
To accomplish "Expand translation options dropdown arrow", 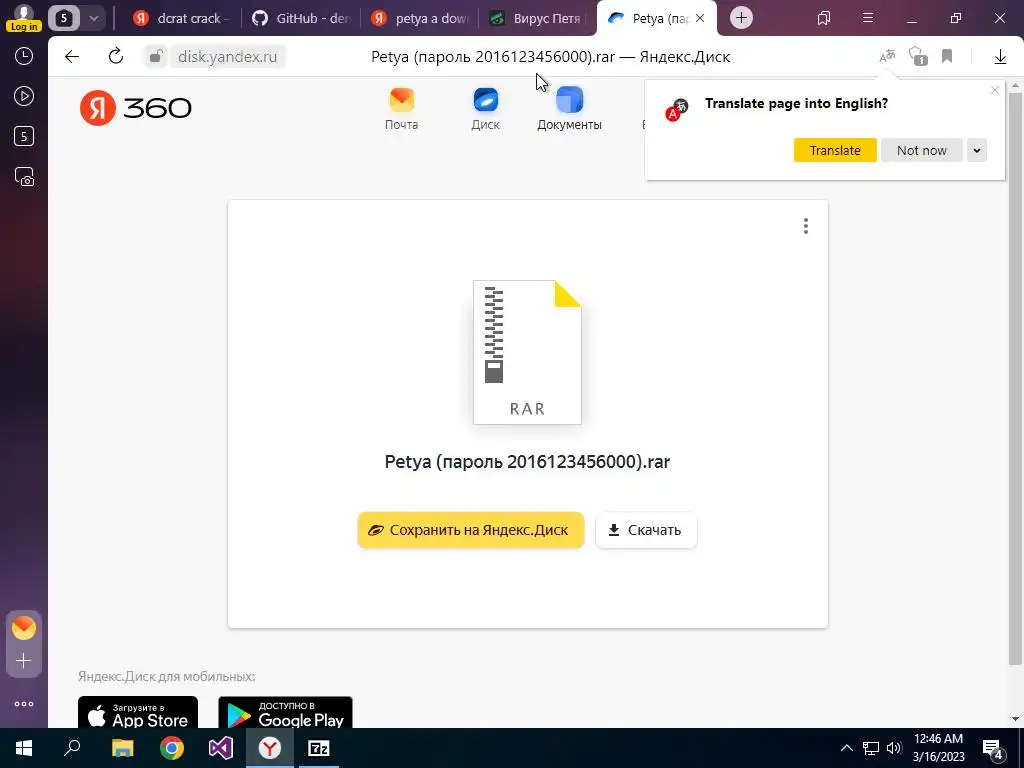I will (x=977, y=150).
